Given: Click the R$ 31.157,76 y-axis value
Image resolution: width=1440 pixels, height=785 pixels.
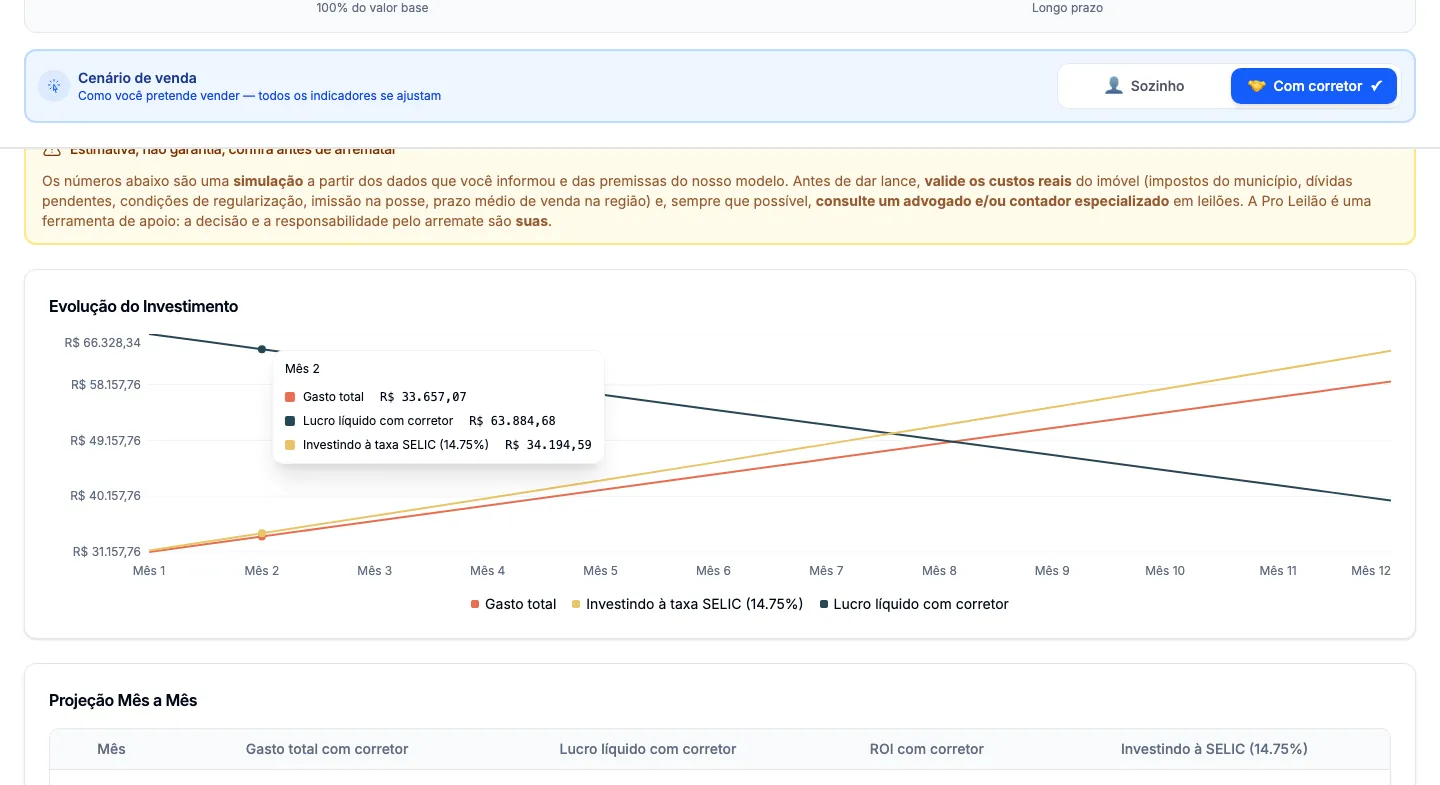Looking at the screenshot, I should coord(106,552).
